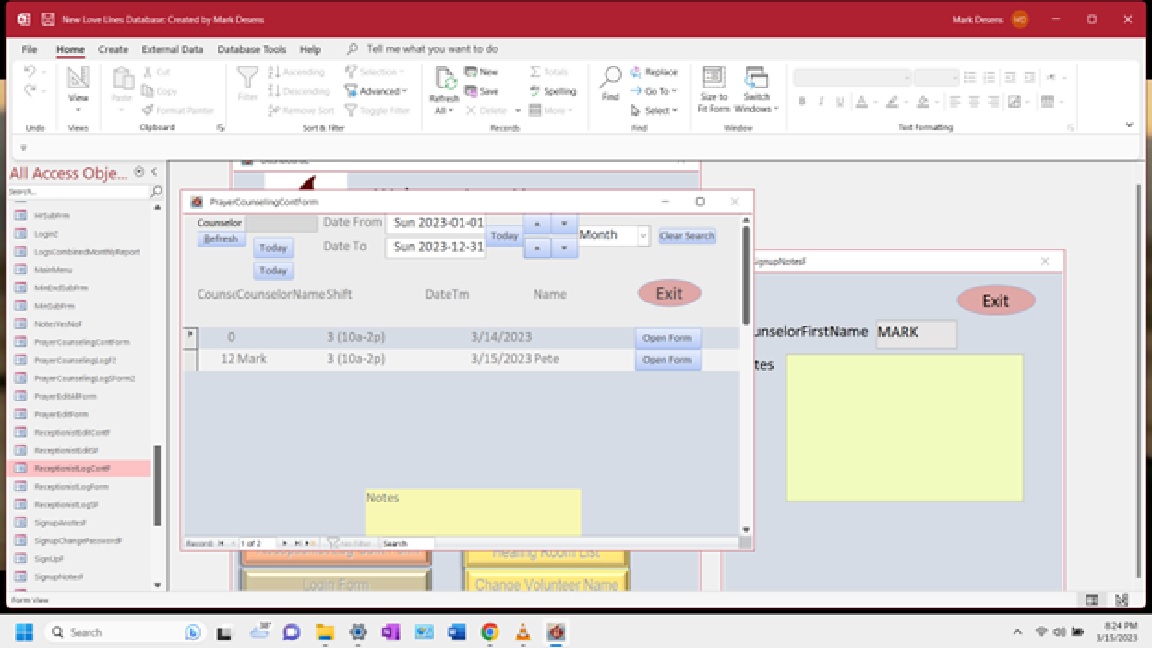Expand the Month period dropdown
This screenshot has height=648, width=1152.
point(643,236)
